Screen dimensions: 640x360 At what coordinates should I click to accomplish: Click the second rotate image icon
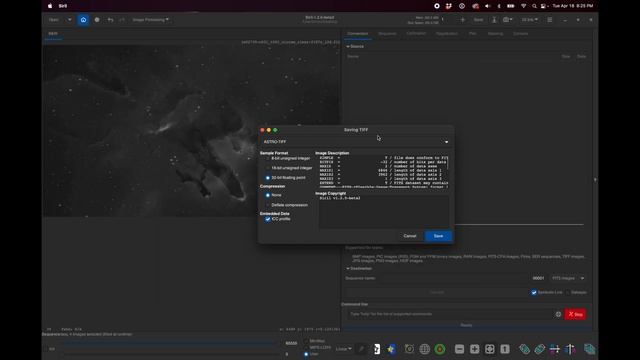click(540, 349)
